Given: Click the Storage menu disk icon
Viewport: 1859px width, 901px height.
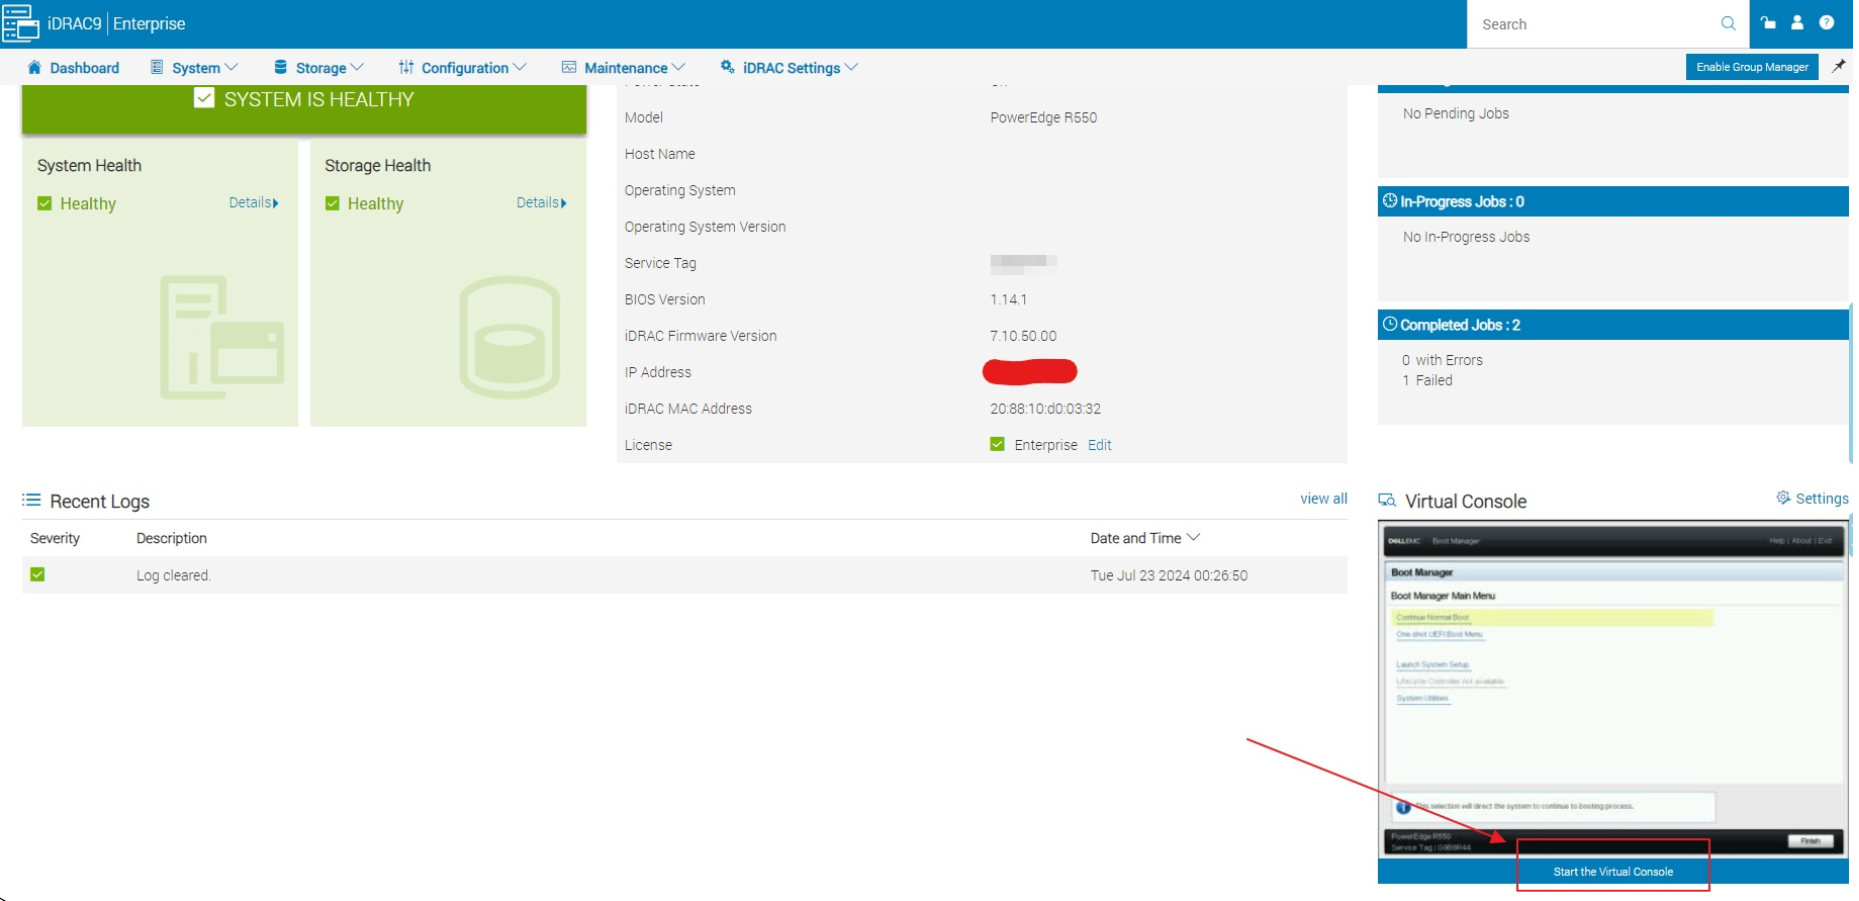Looking at the screenshot, I should (x=281, y=68).
